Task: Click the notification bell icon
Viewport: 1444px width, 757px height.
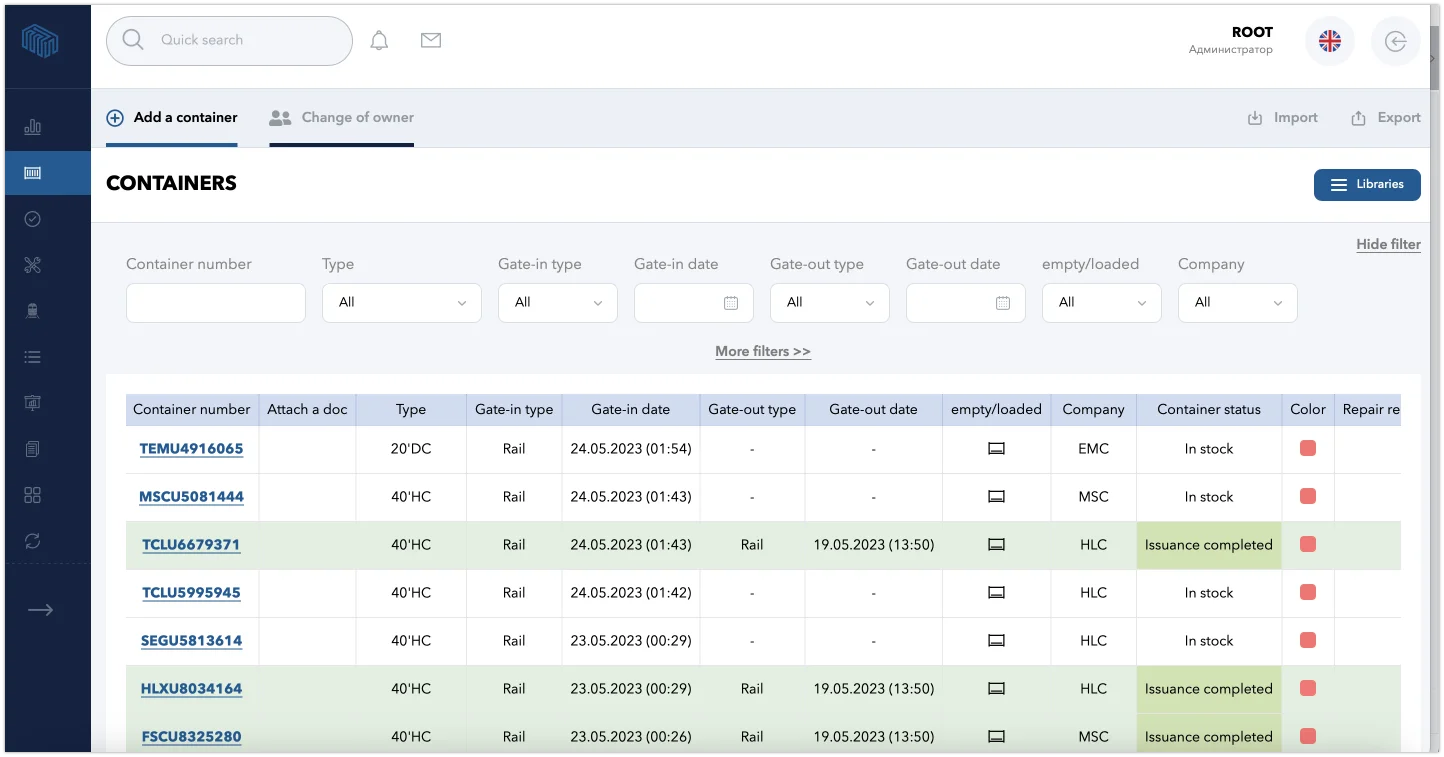Action: click(379, 41)
